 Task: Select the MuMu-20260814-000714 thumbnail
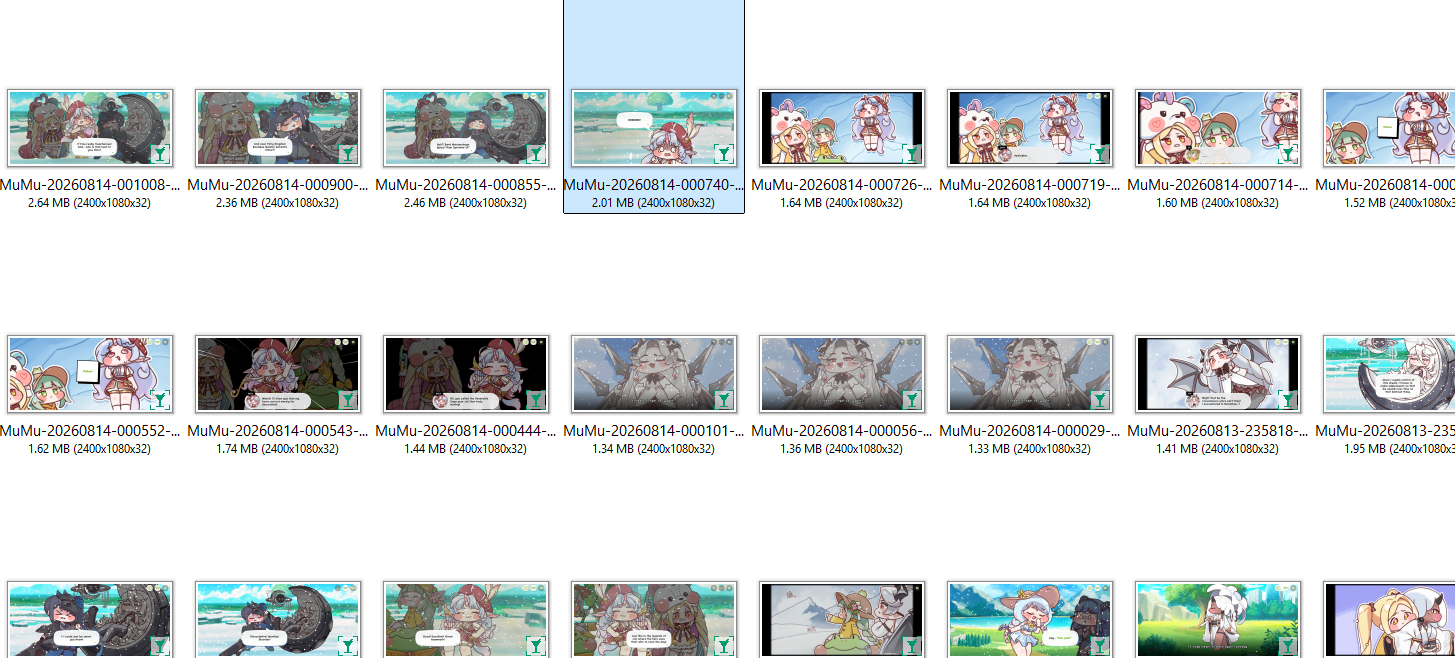point(1218,128)
